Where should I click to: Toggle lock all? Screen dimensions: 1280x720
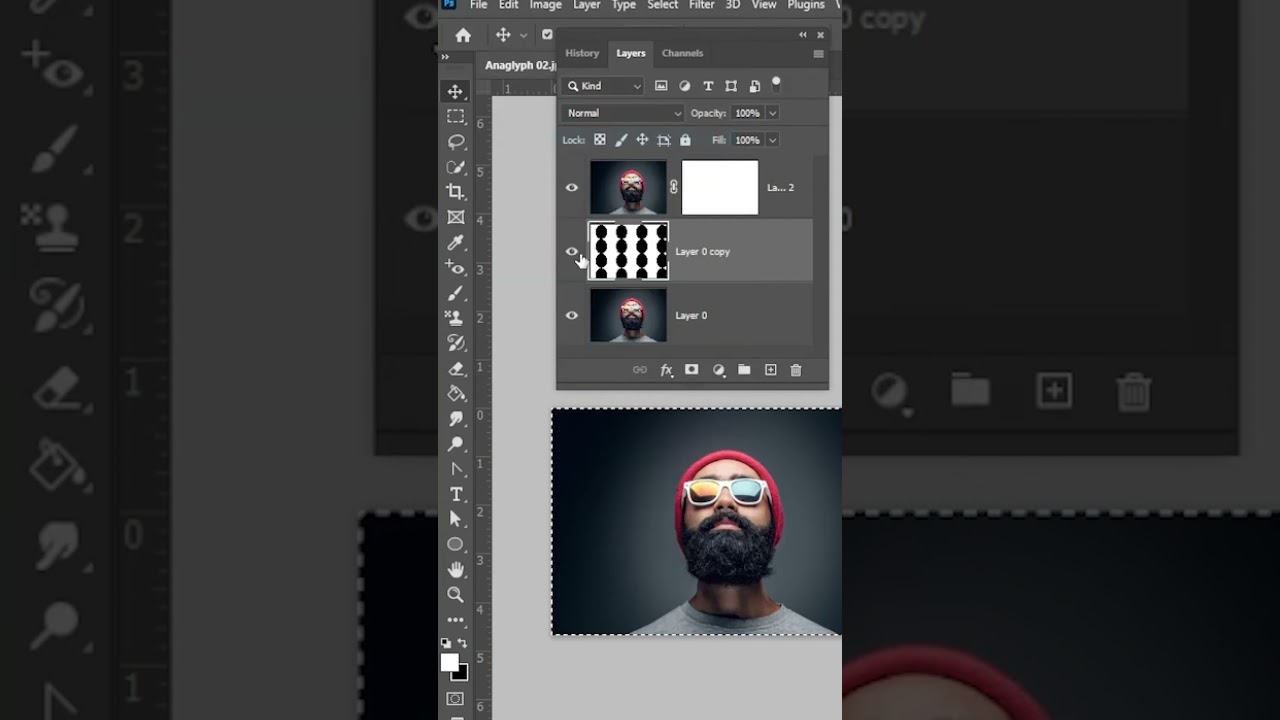click(x=685, y=140)
